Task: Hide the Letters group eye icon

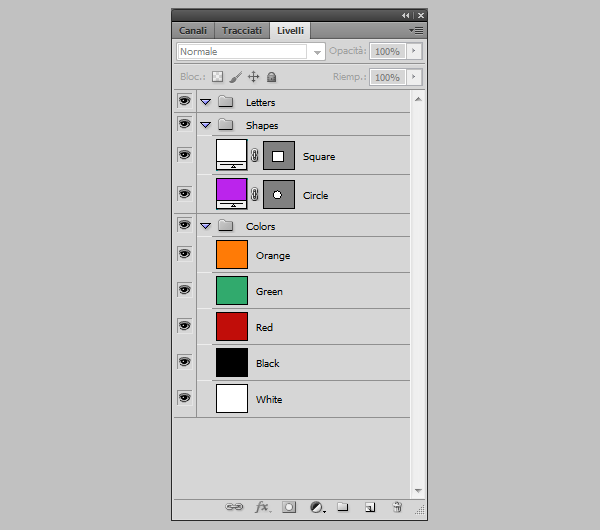Action: [x=184, y=102]
